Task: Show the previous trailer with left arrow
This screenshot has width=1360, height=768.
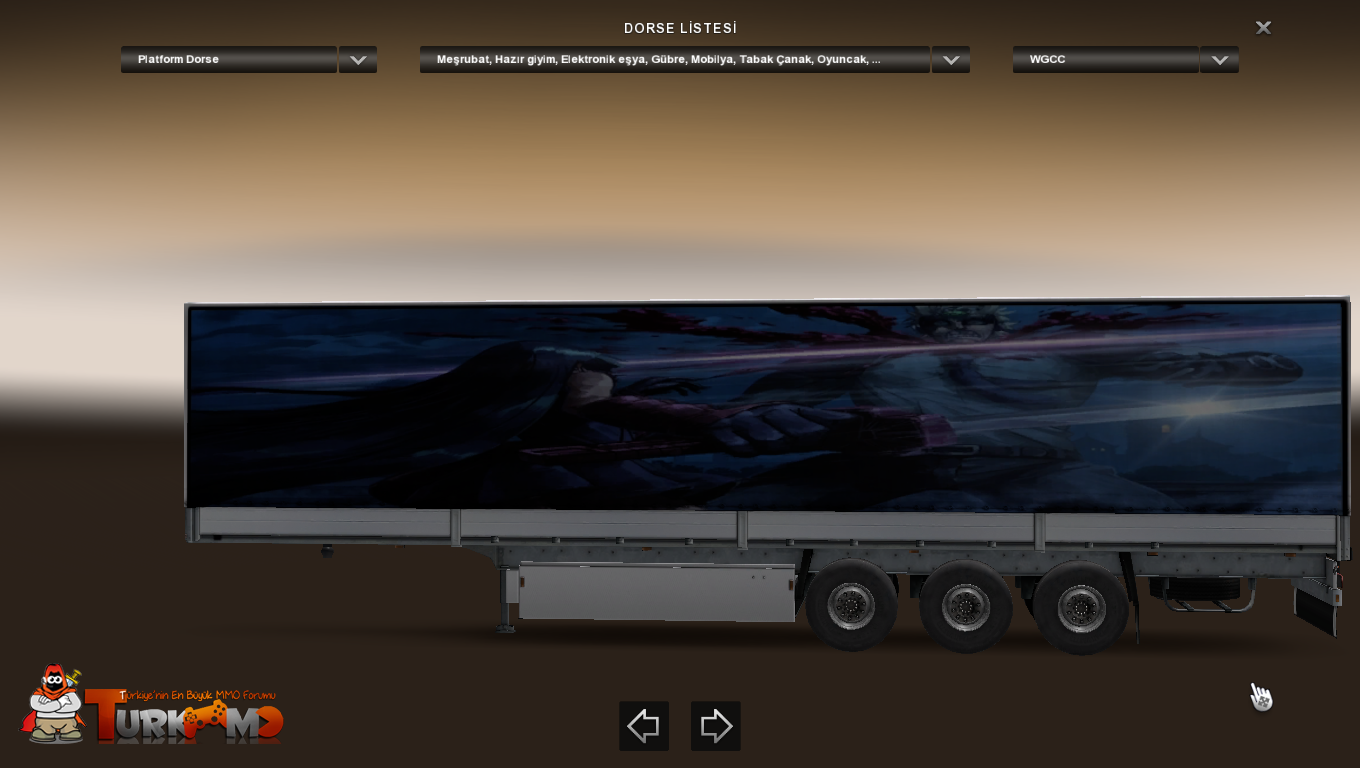Action: point(644,726)
